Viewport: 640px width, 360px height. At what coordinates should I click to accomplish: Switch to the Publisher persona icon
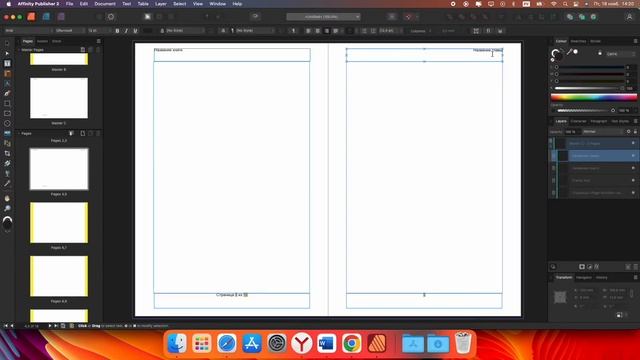(x=31, y=17)
